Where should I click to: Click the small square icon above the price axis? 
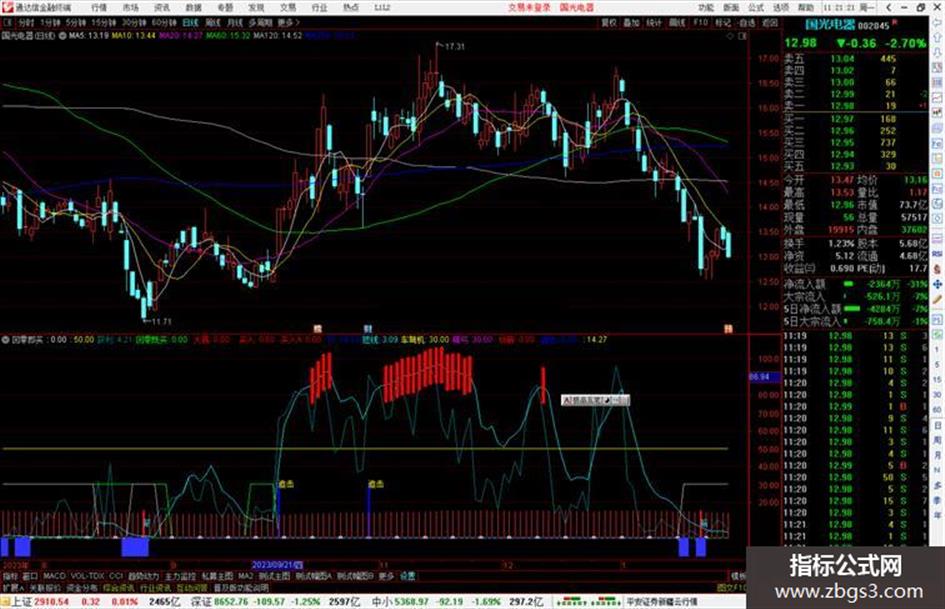tap(742, 36)
